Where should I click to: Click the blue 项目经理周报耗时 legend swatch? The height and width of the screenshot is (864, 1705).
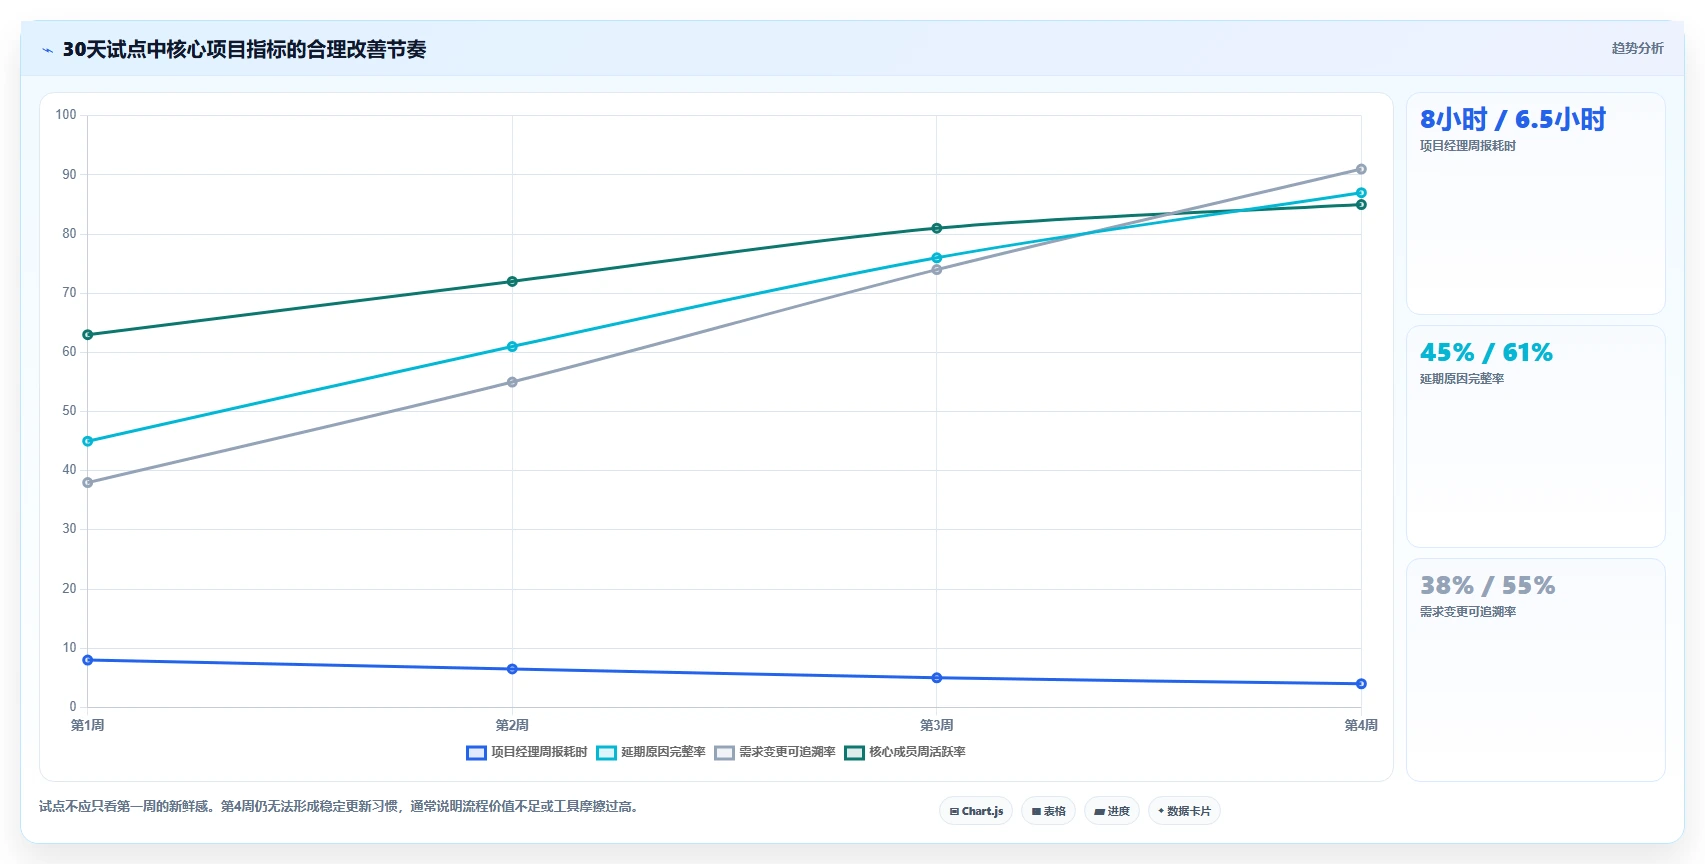point(476,753)
